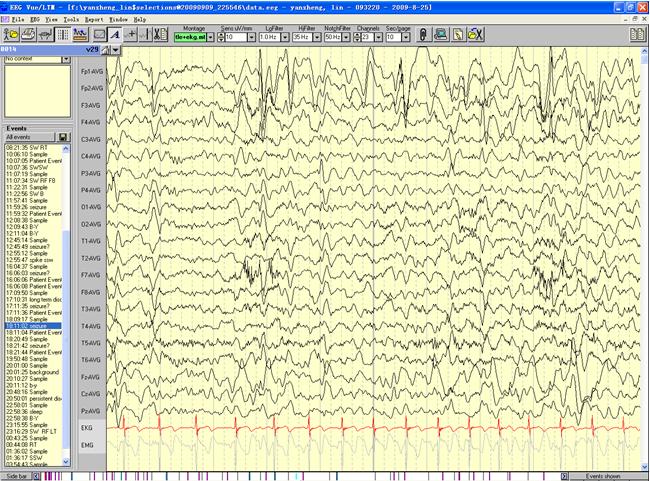
Task: Open the HiFilter 35 Hz dropdown
Action: pos(317,37)
